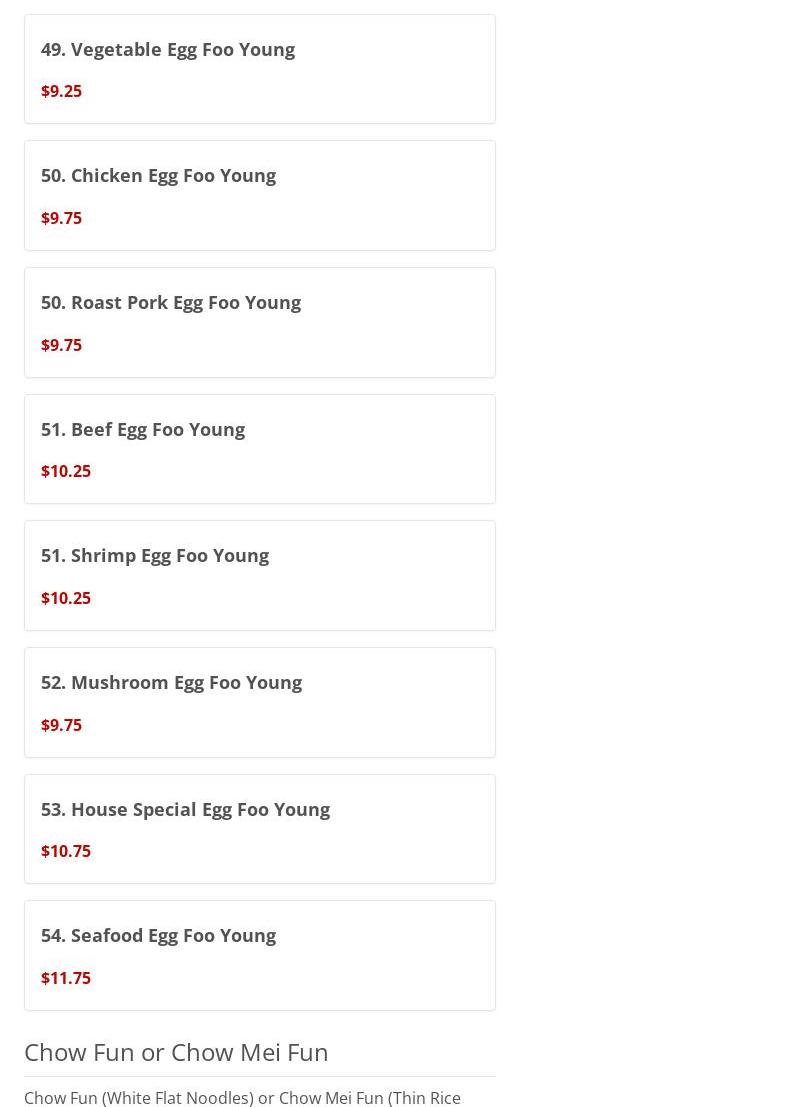Click $9.75 price under Mushroom
The image size is (785, 1107).
click(61, 725)
